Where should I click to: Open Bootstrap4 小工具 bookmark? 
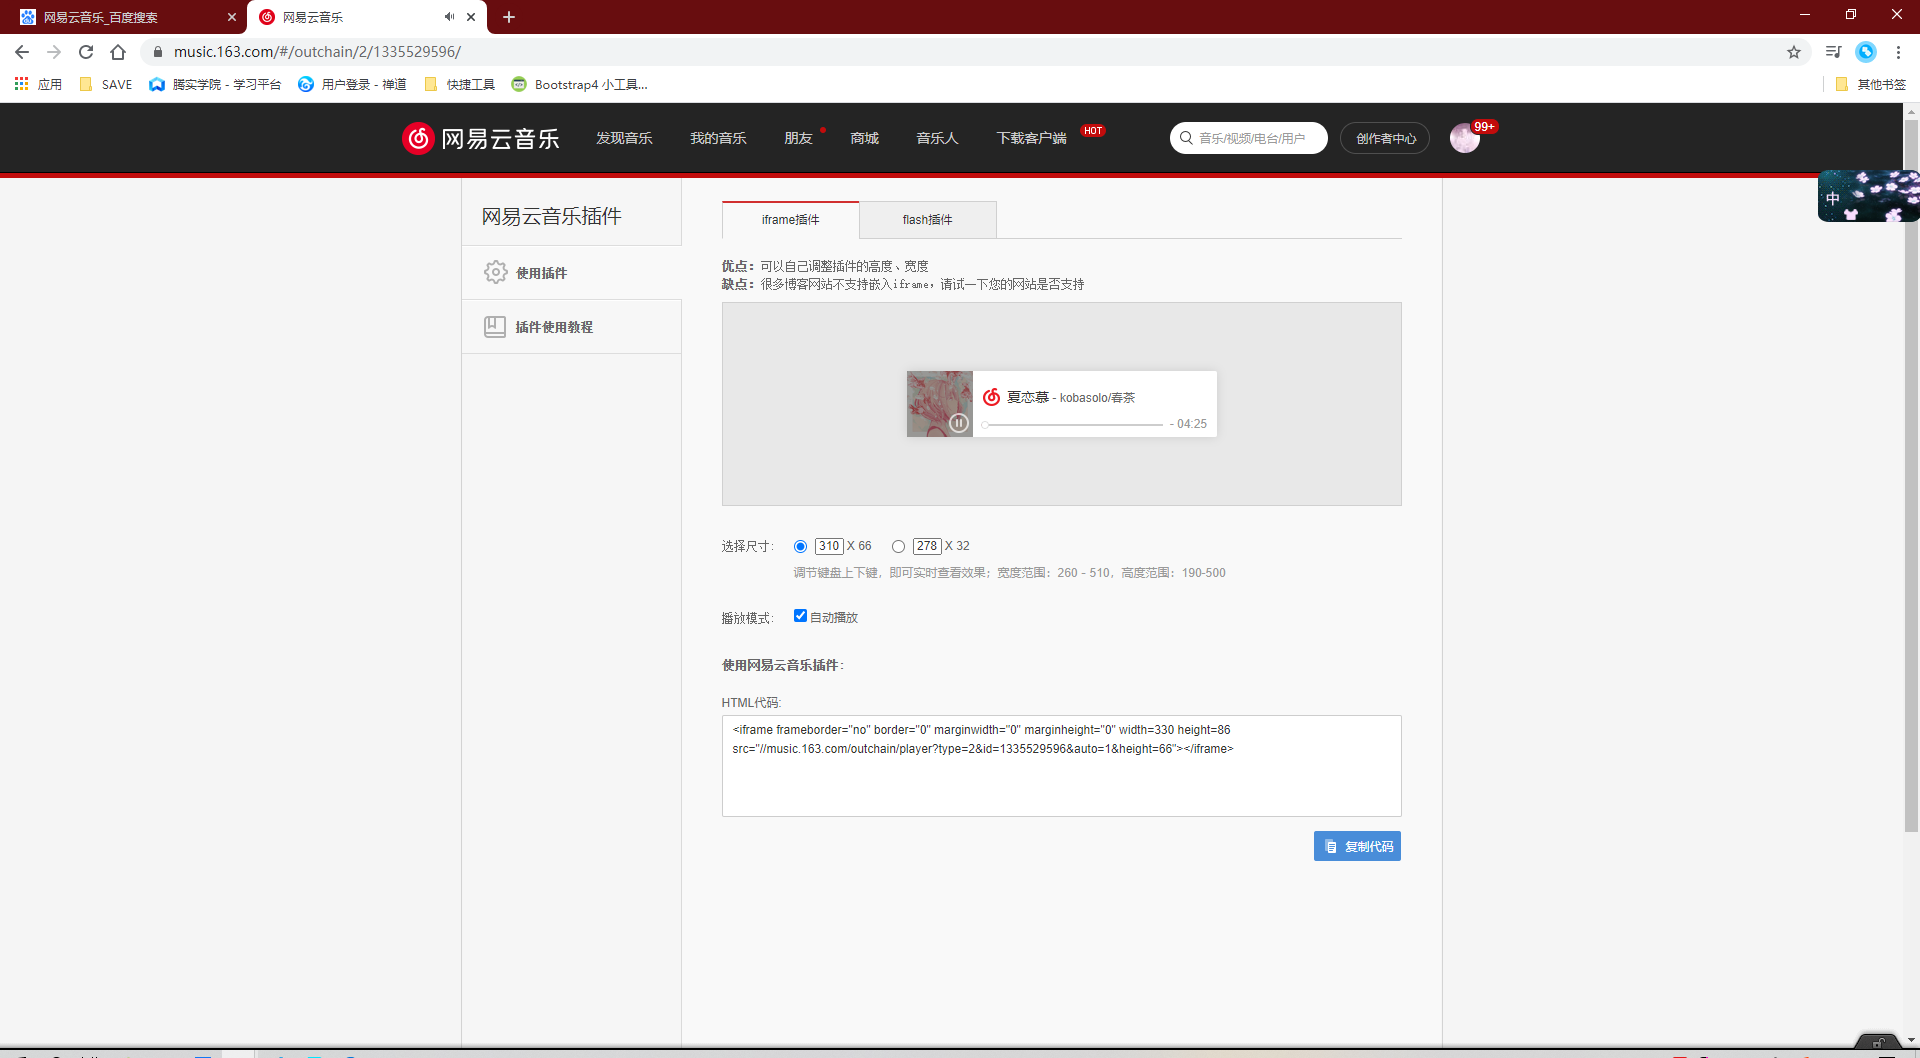[x=579, y=84]
